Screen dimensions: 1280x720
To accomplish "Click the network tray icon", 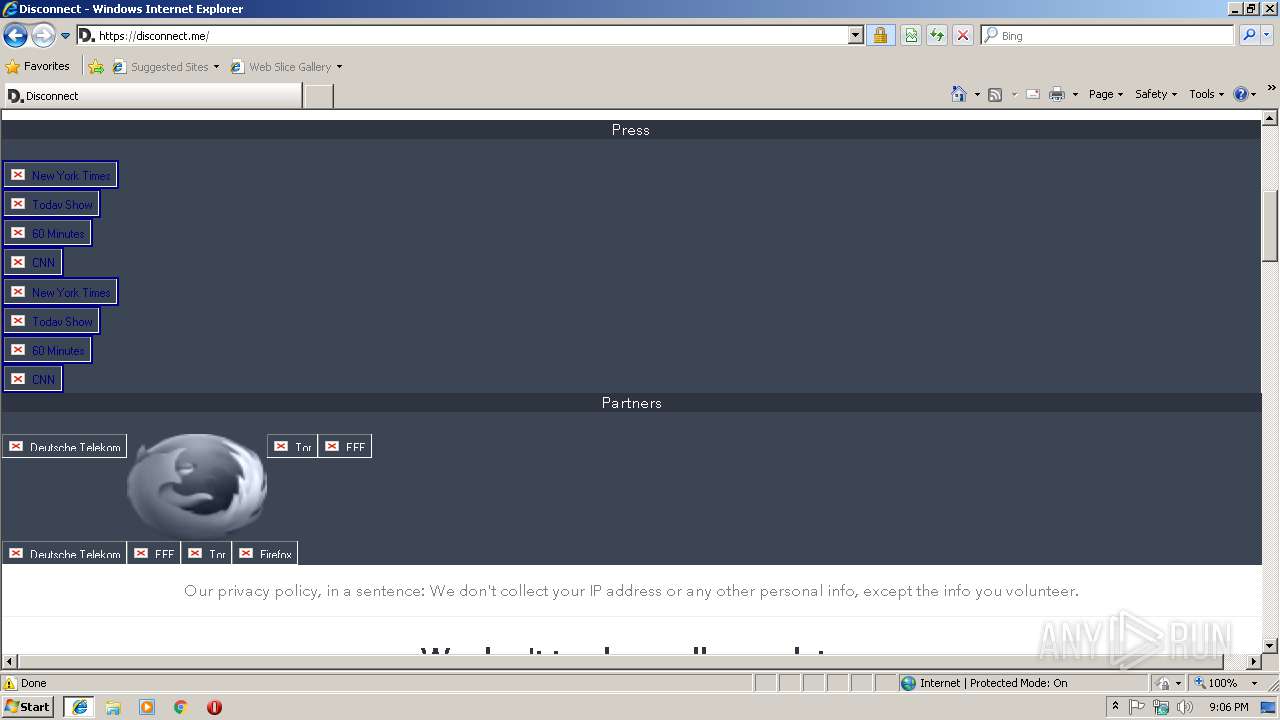I will click(x=1161, y=707).
